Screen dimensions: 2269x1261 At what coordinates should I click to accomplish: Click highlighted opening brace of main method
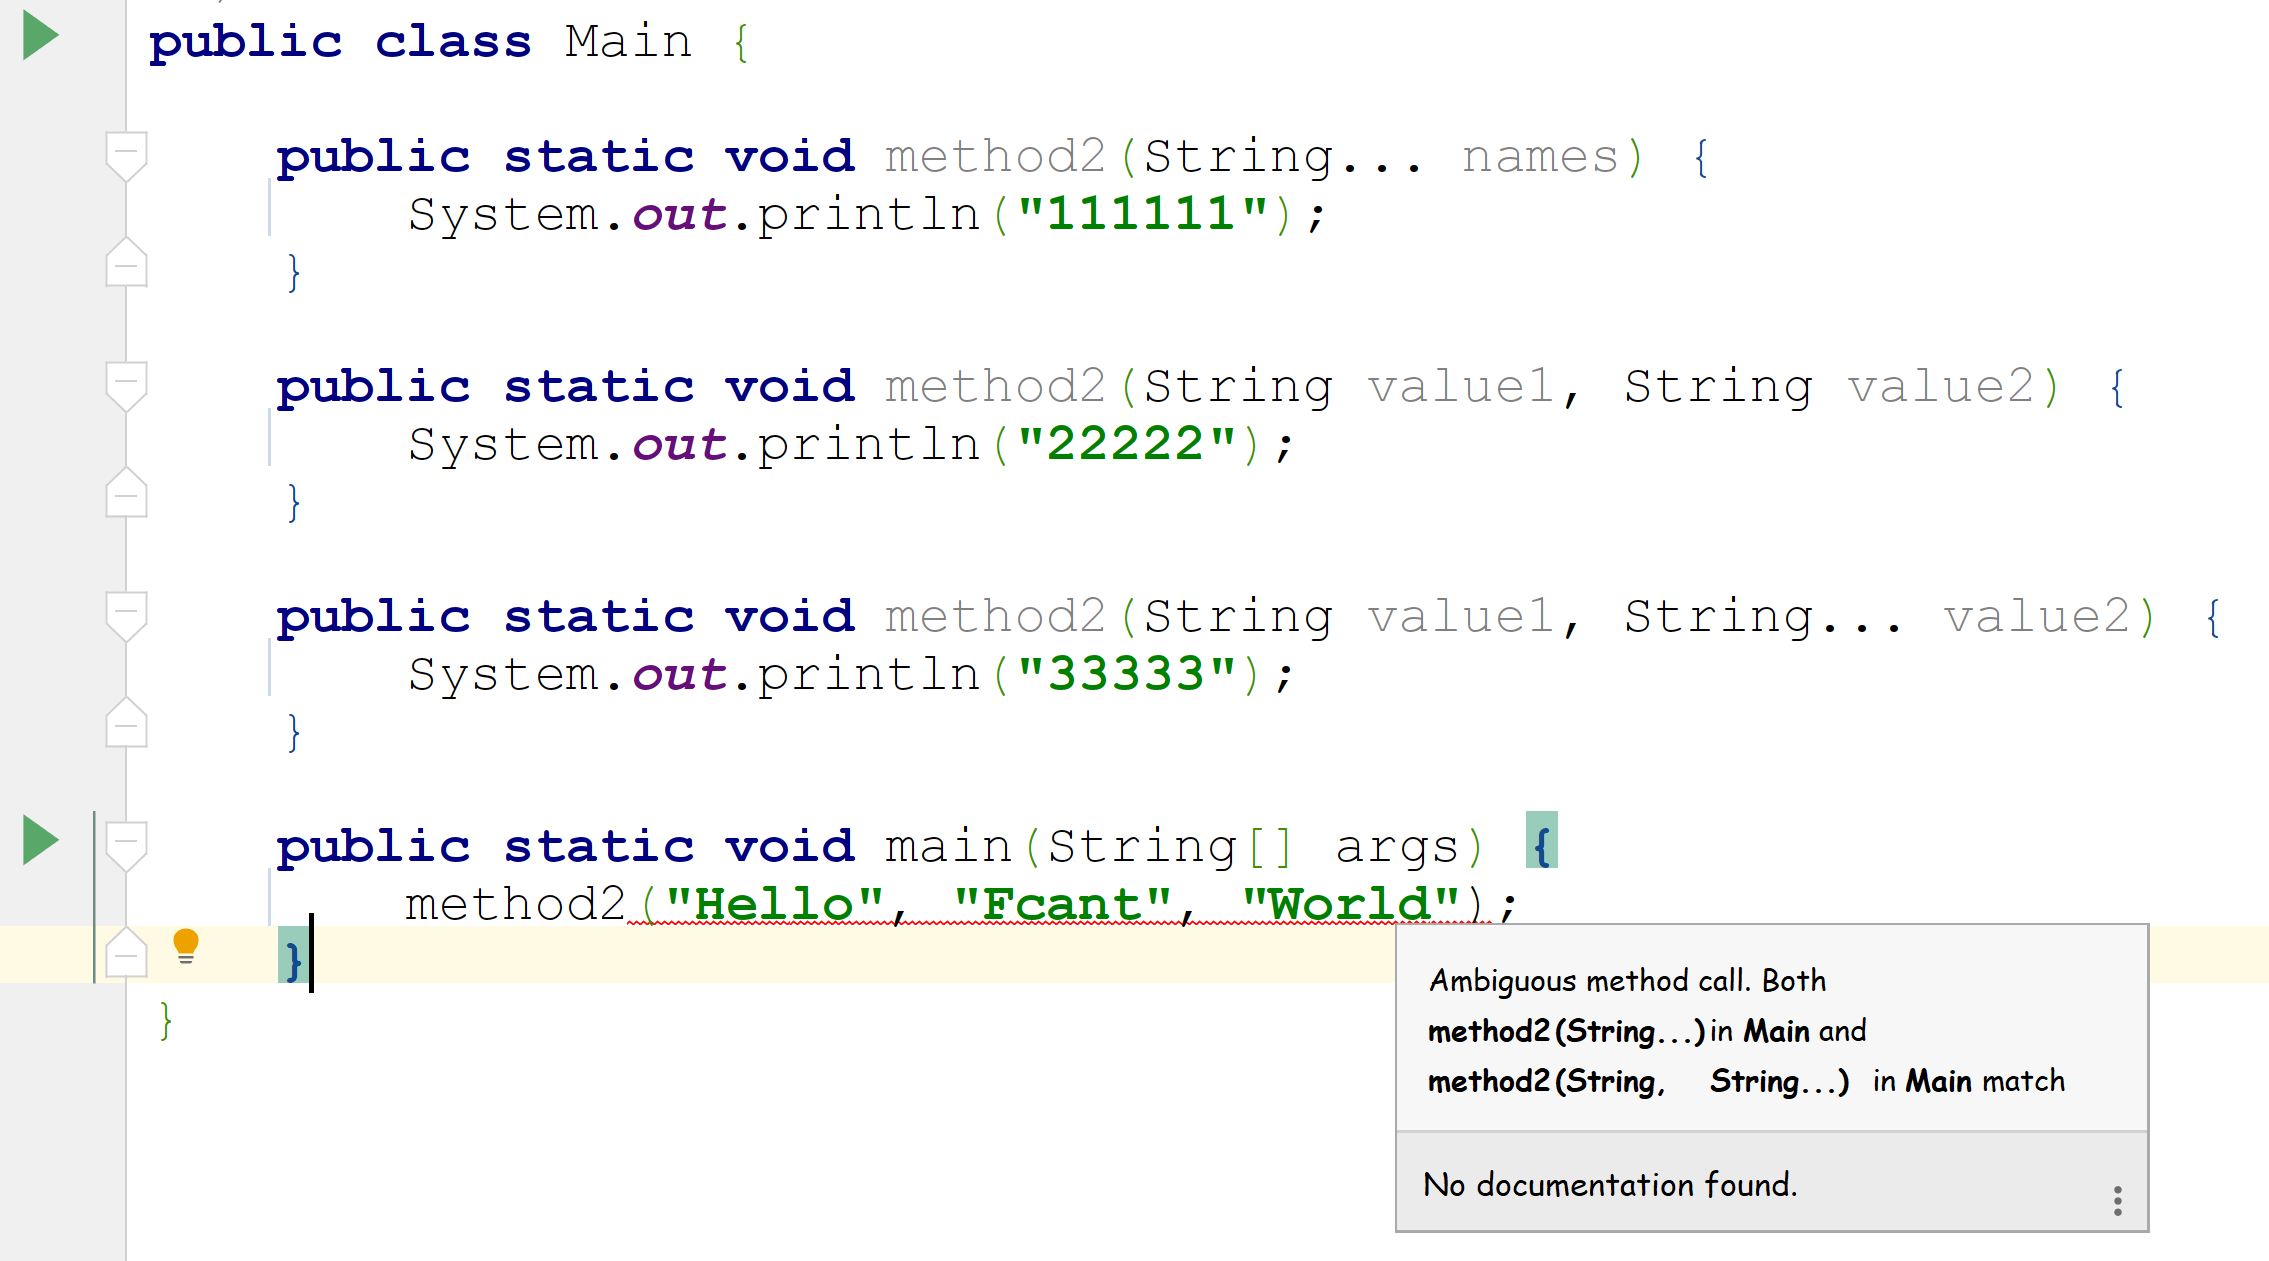pos(1541,845)
